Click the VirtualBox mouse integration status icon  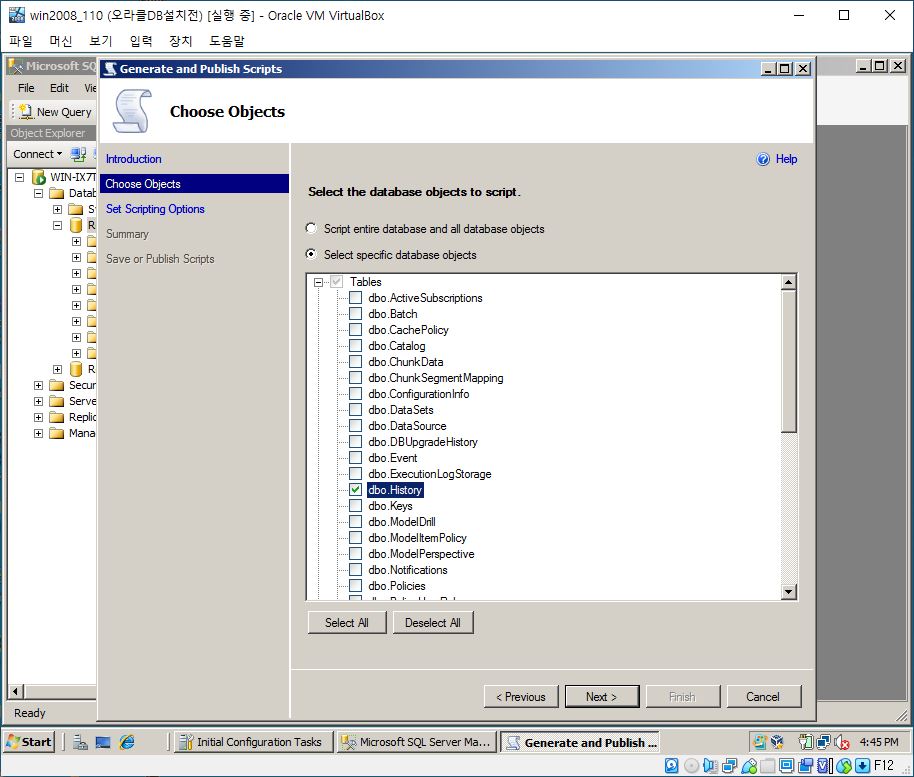(843, 765)
